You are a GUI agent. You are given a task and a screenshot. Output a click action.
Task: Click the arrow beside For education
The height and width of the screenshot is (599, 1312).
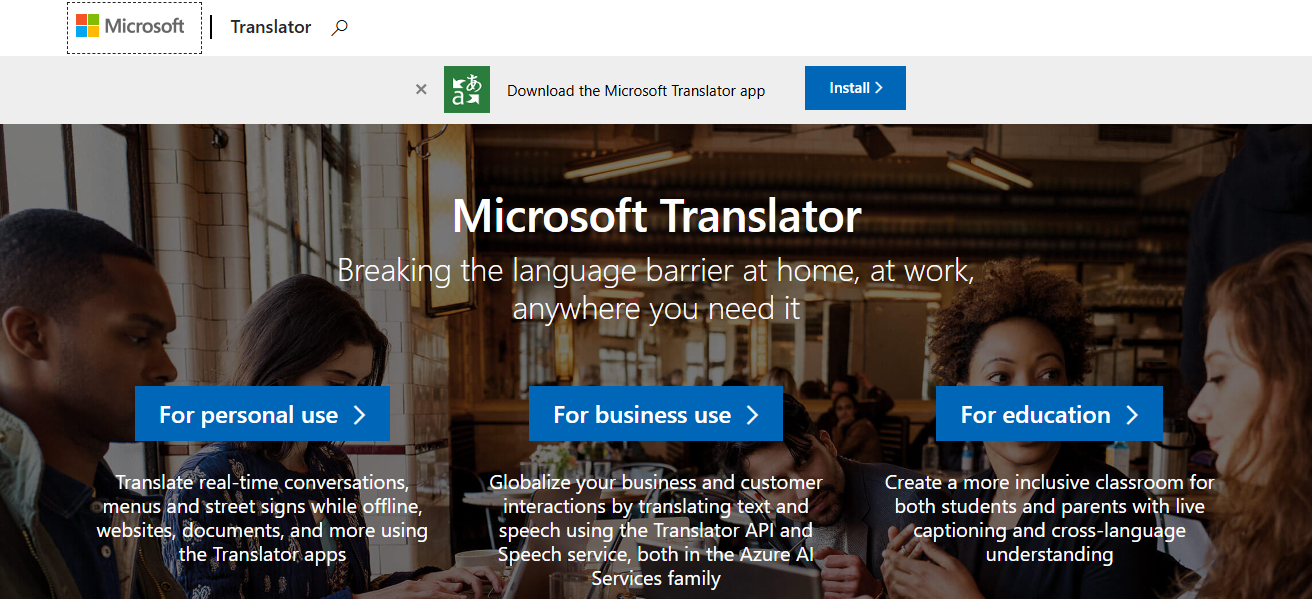coord(1132,416)
